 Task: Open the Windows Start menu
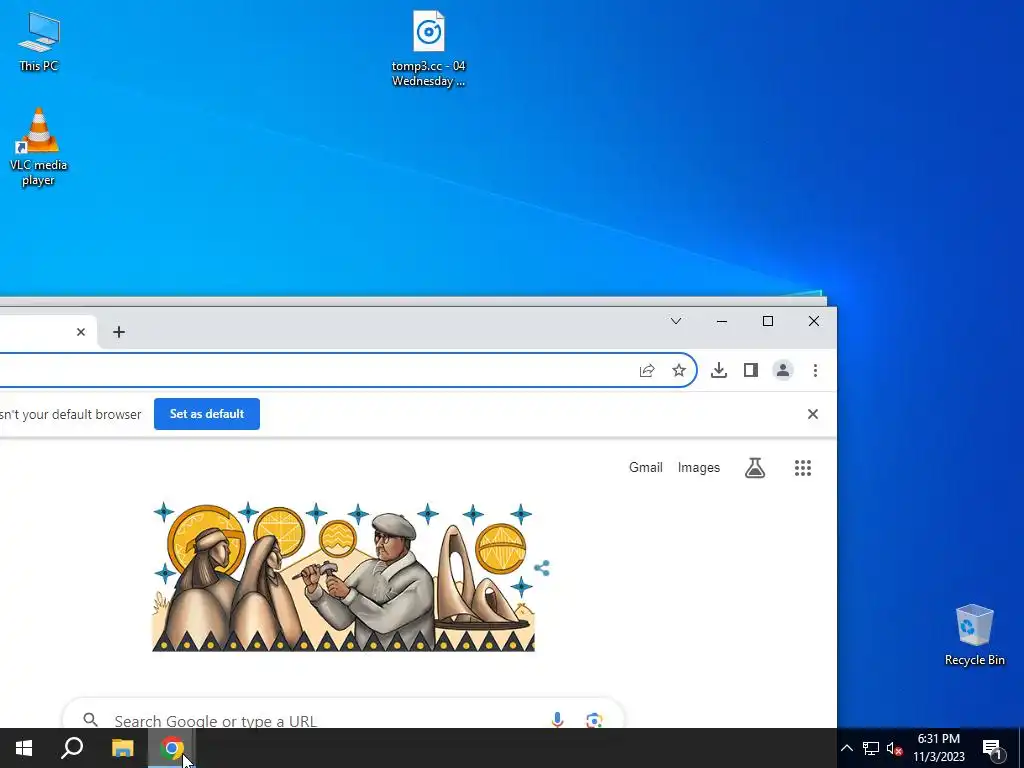point(24,748)
